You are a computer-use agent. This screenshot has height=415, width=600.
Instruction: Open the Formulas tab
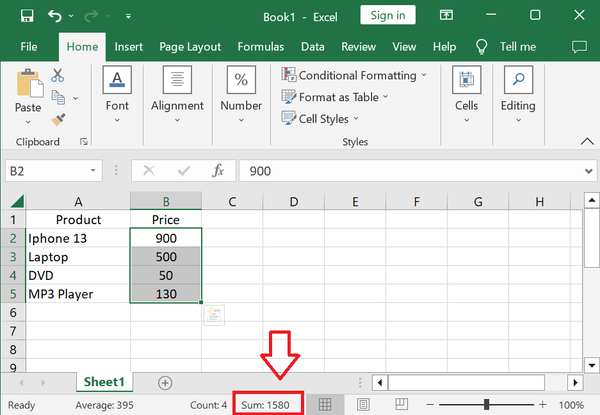point(261,47)
